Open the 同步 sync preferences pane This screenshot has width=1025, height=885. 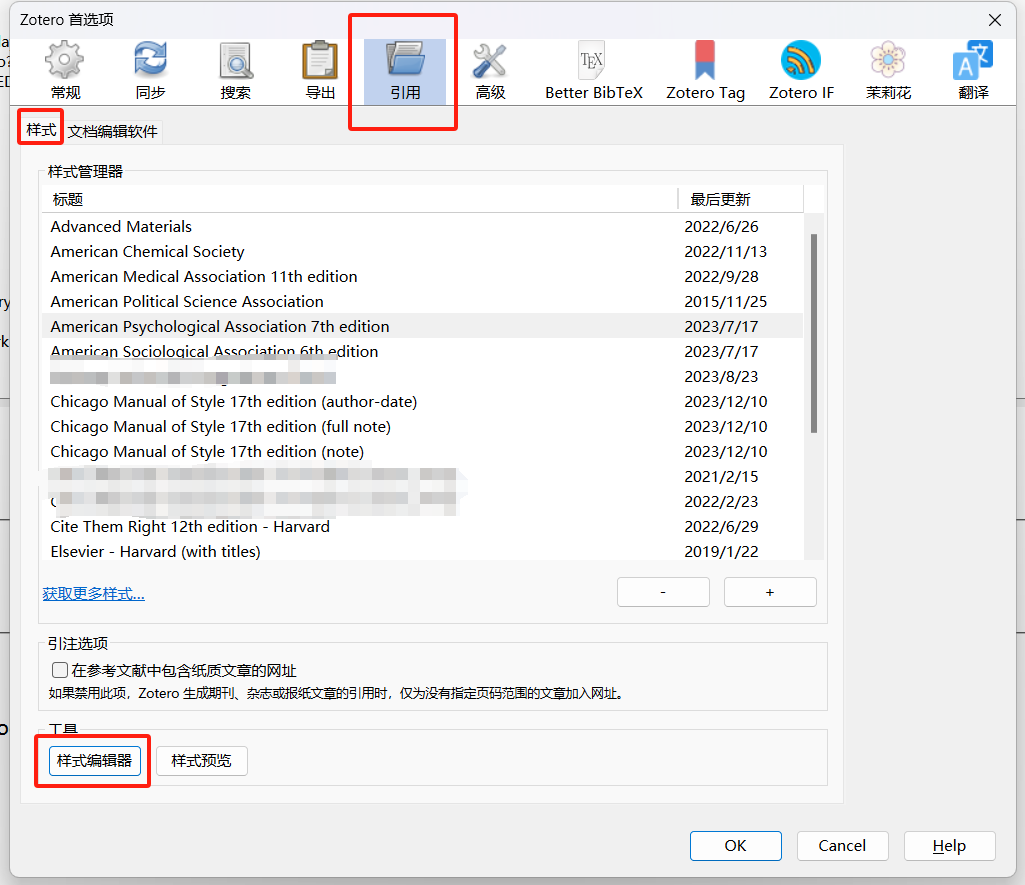tap(150, 71)
